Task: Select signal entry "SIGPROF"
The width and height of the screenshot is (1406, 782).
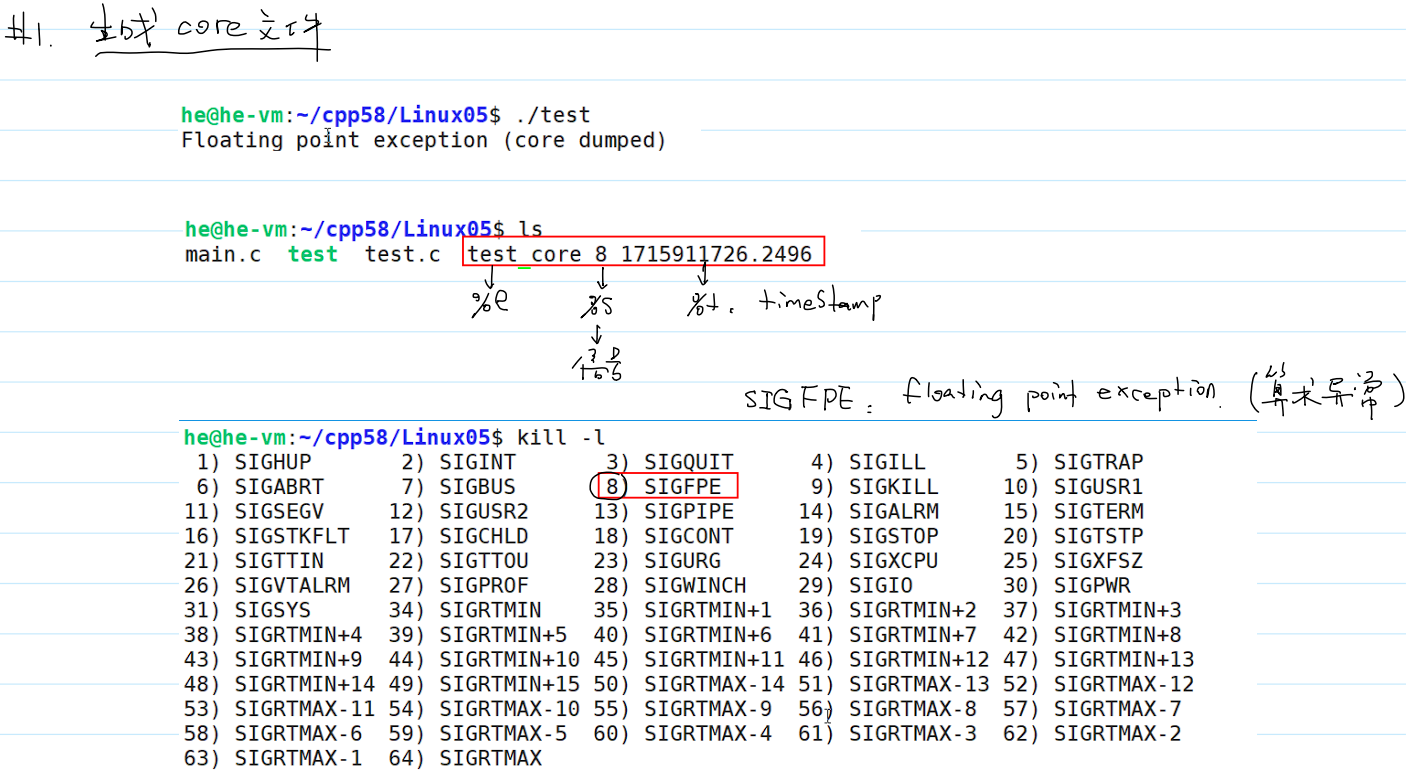Action: click(x=484, y=586)
